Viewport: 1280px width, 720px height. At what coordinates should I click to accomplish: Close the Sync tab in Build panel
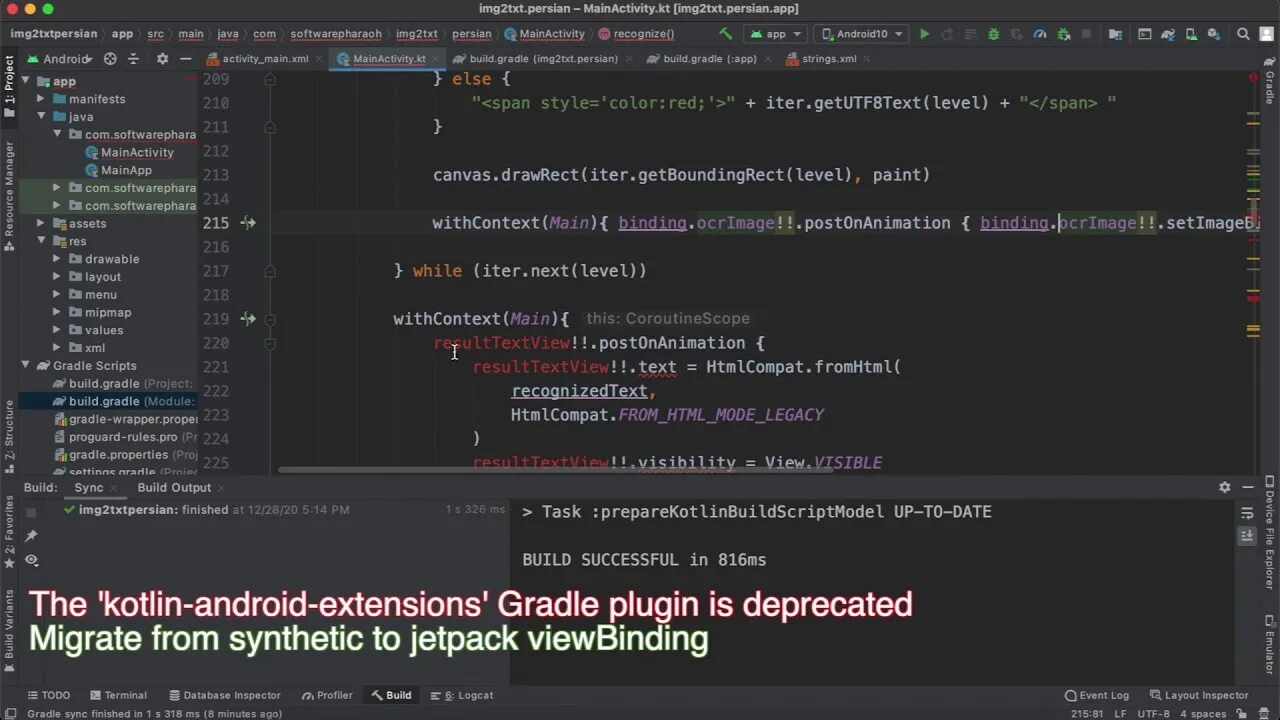(113, 488)
